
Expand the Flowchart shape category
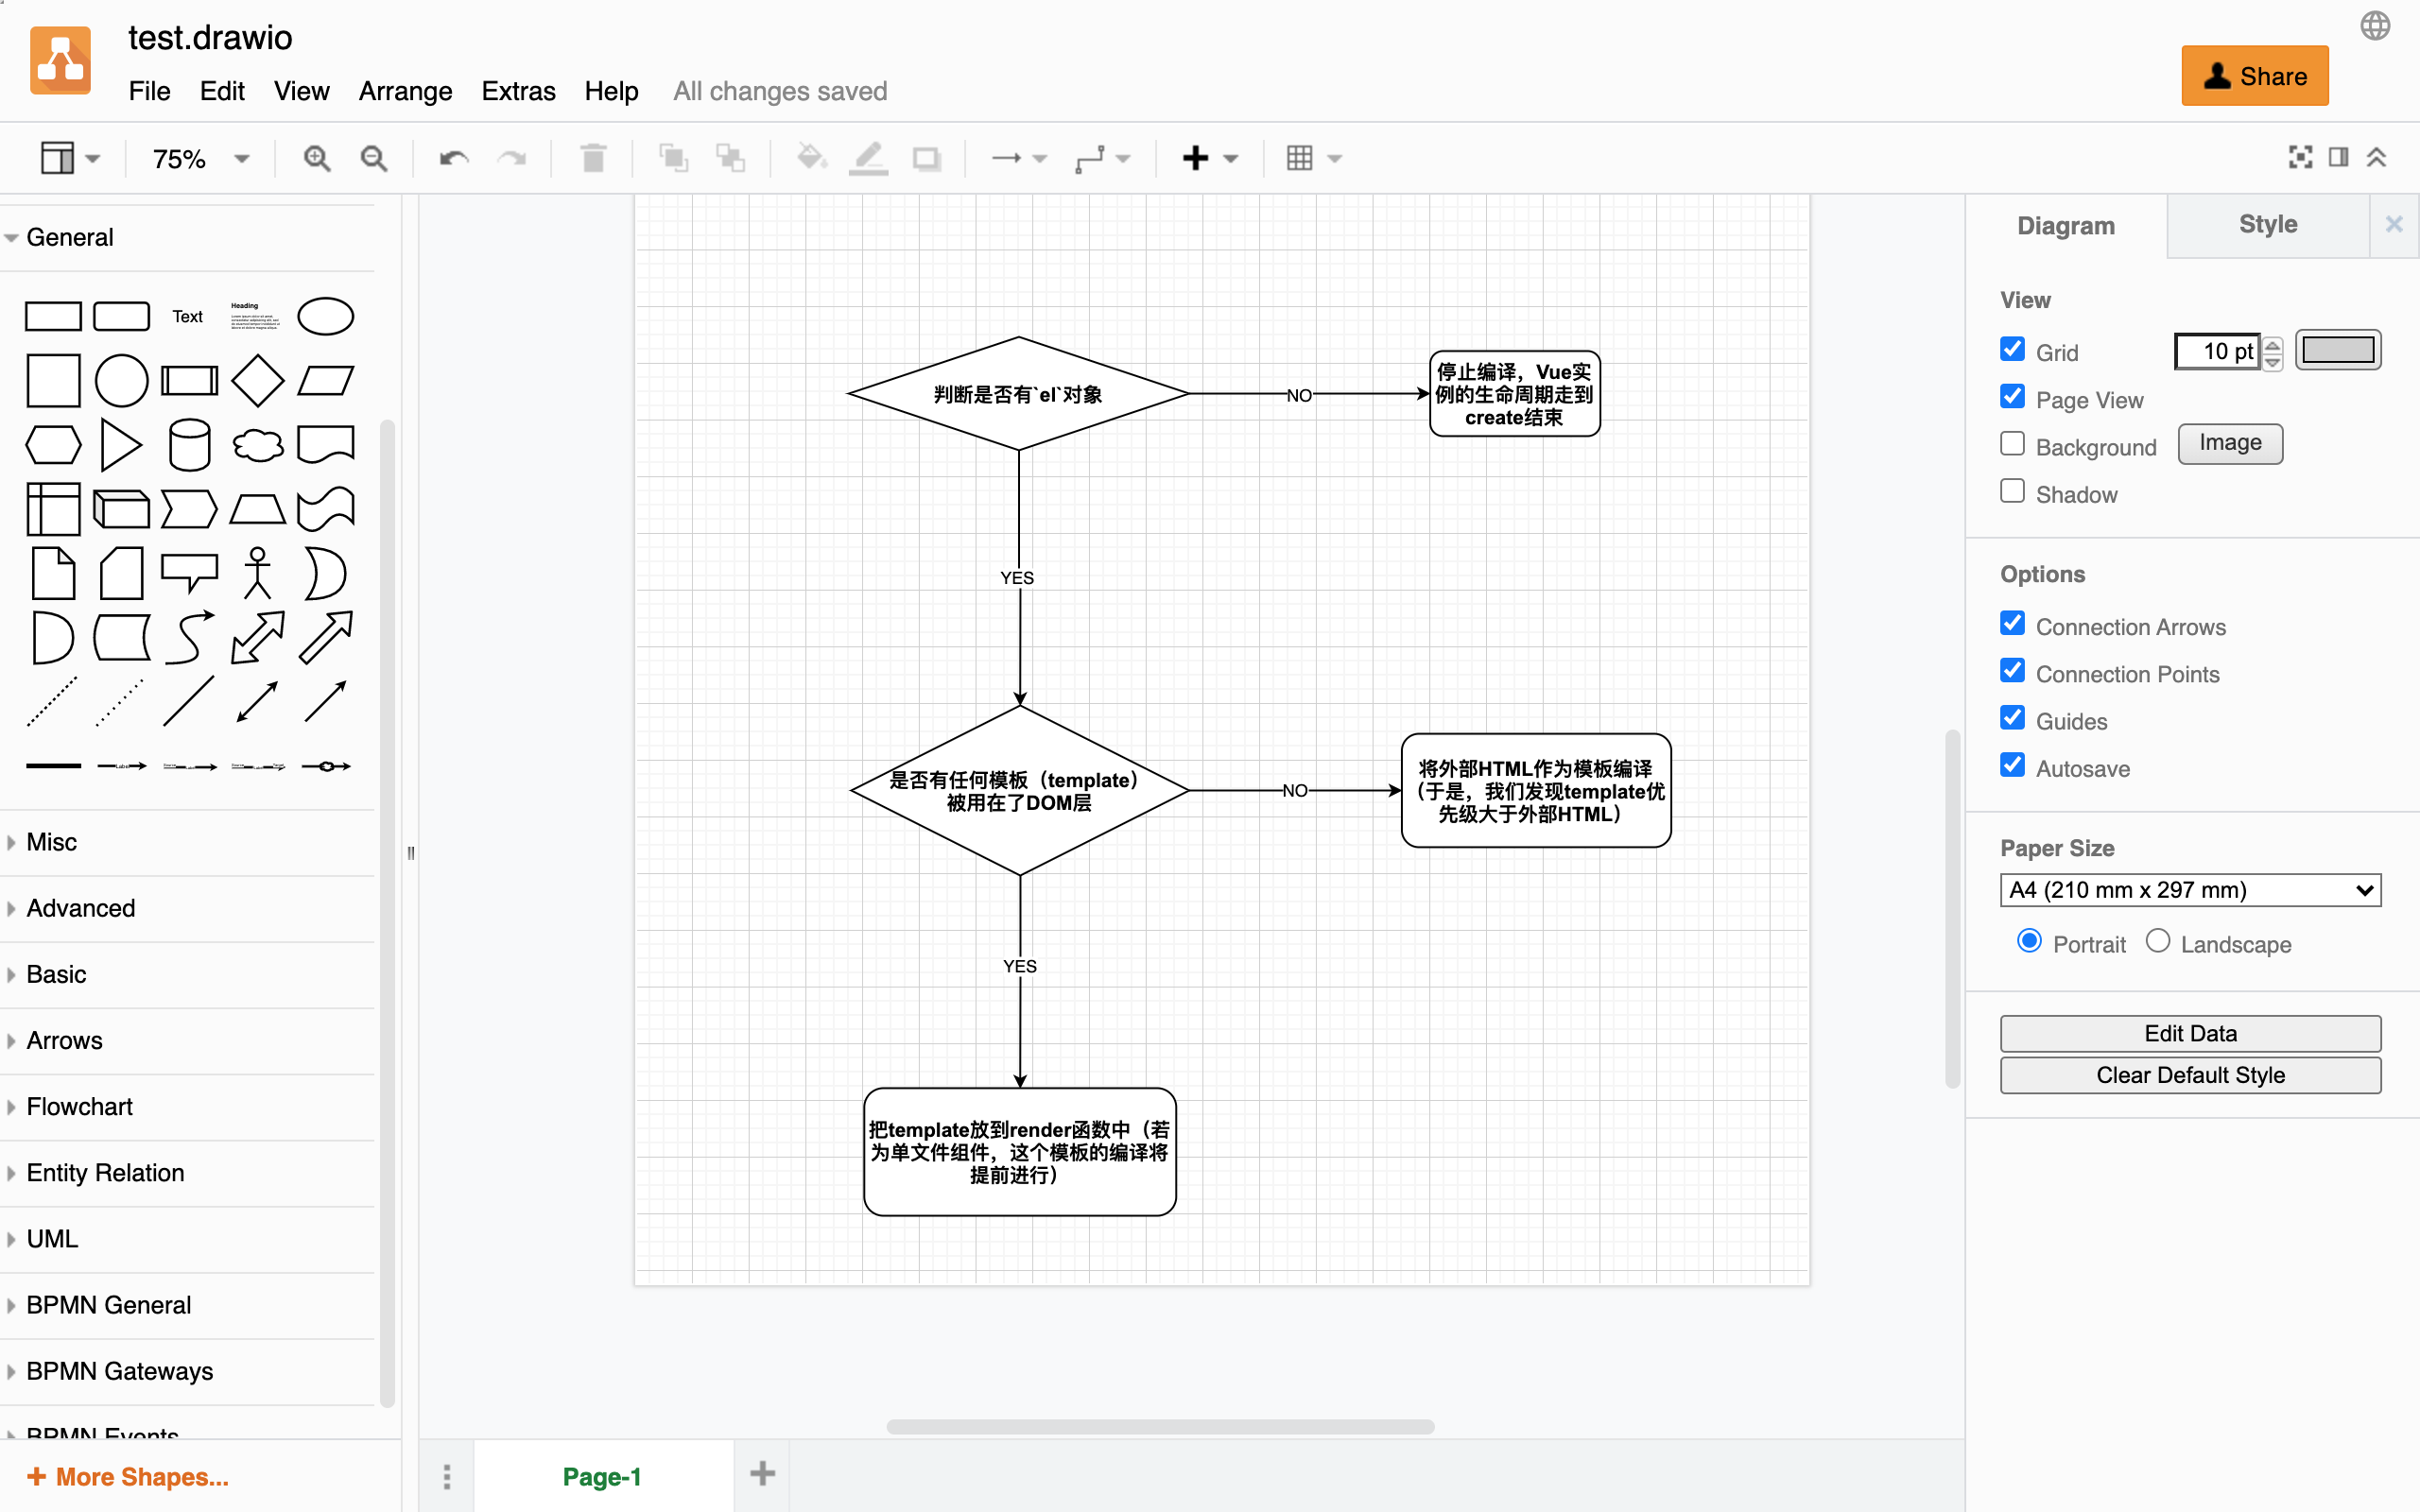[x=80, y=1106]
